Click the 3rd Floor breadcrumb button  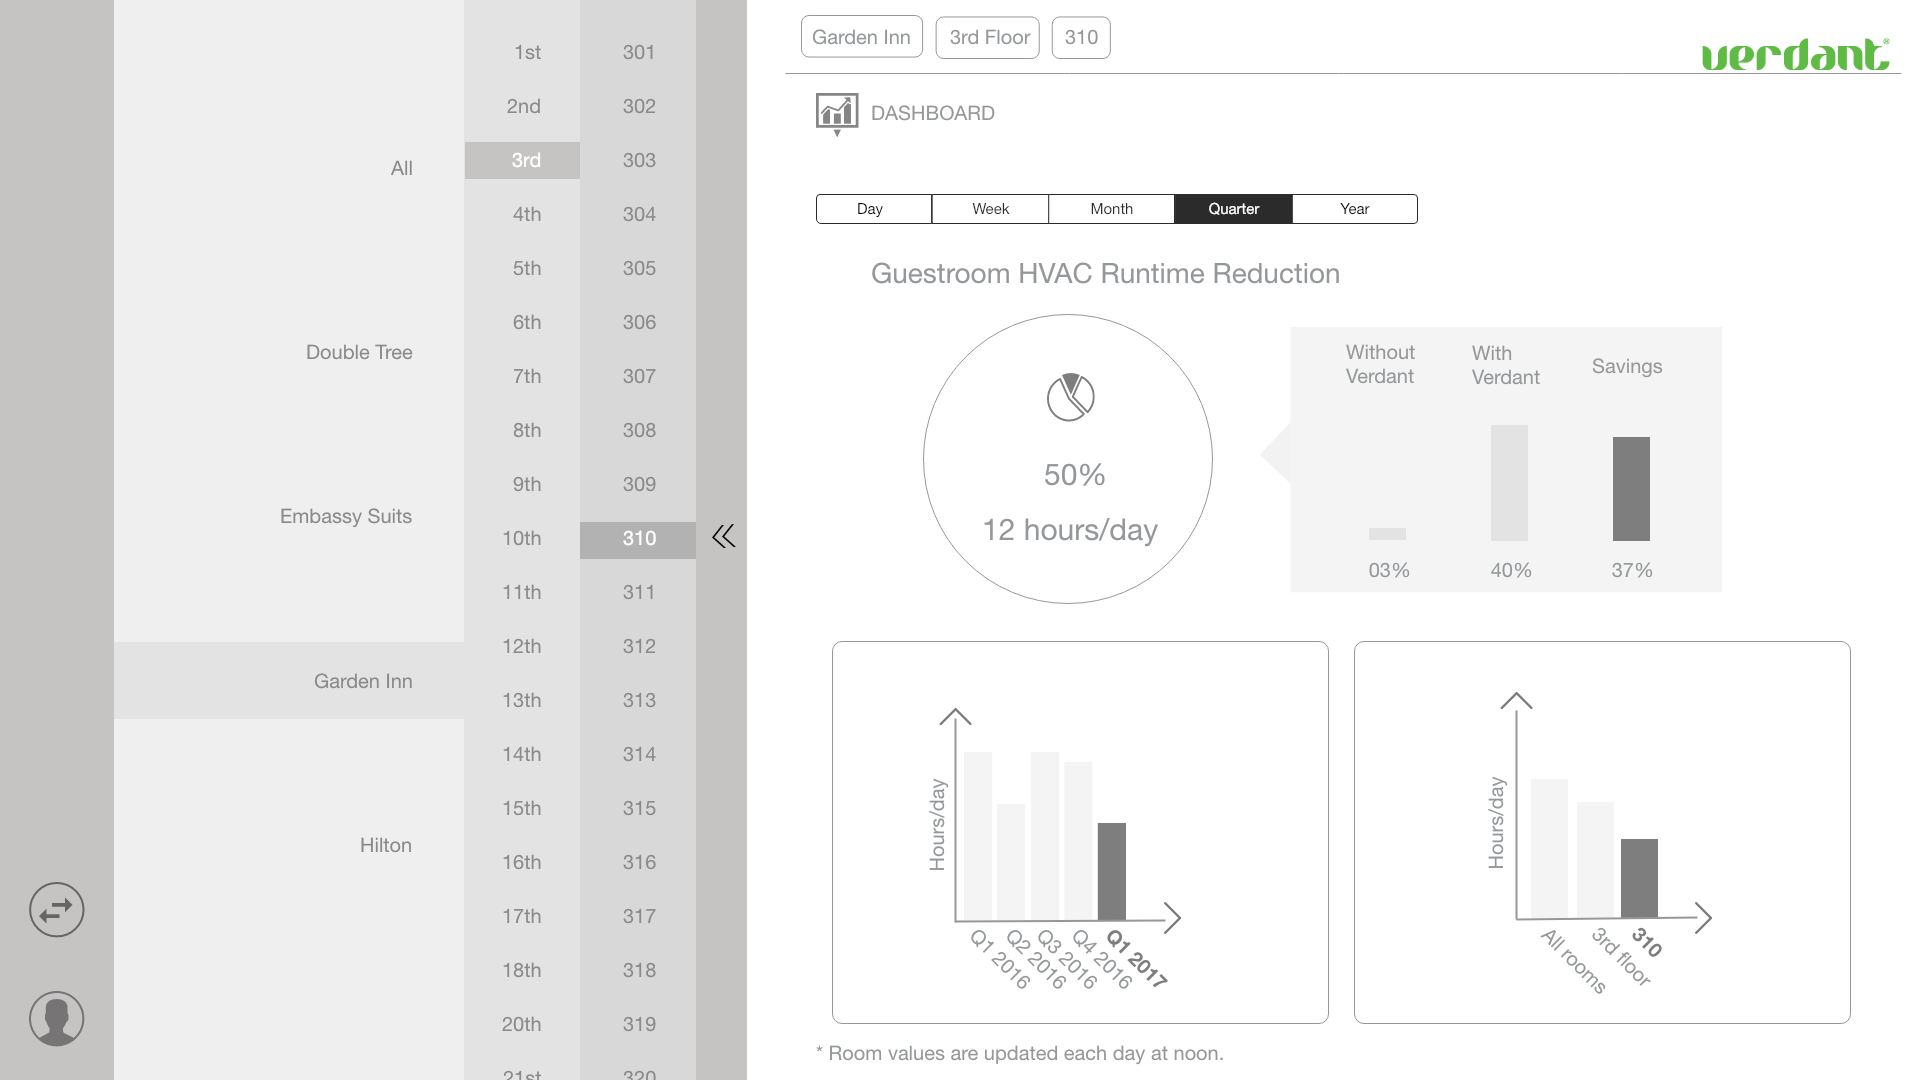pos(988,38)
